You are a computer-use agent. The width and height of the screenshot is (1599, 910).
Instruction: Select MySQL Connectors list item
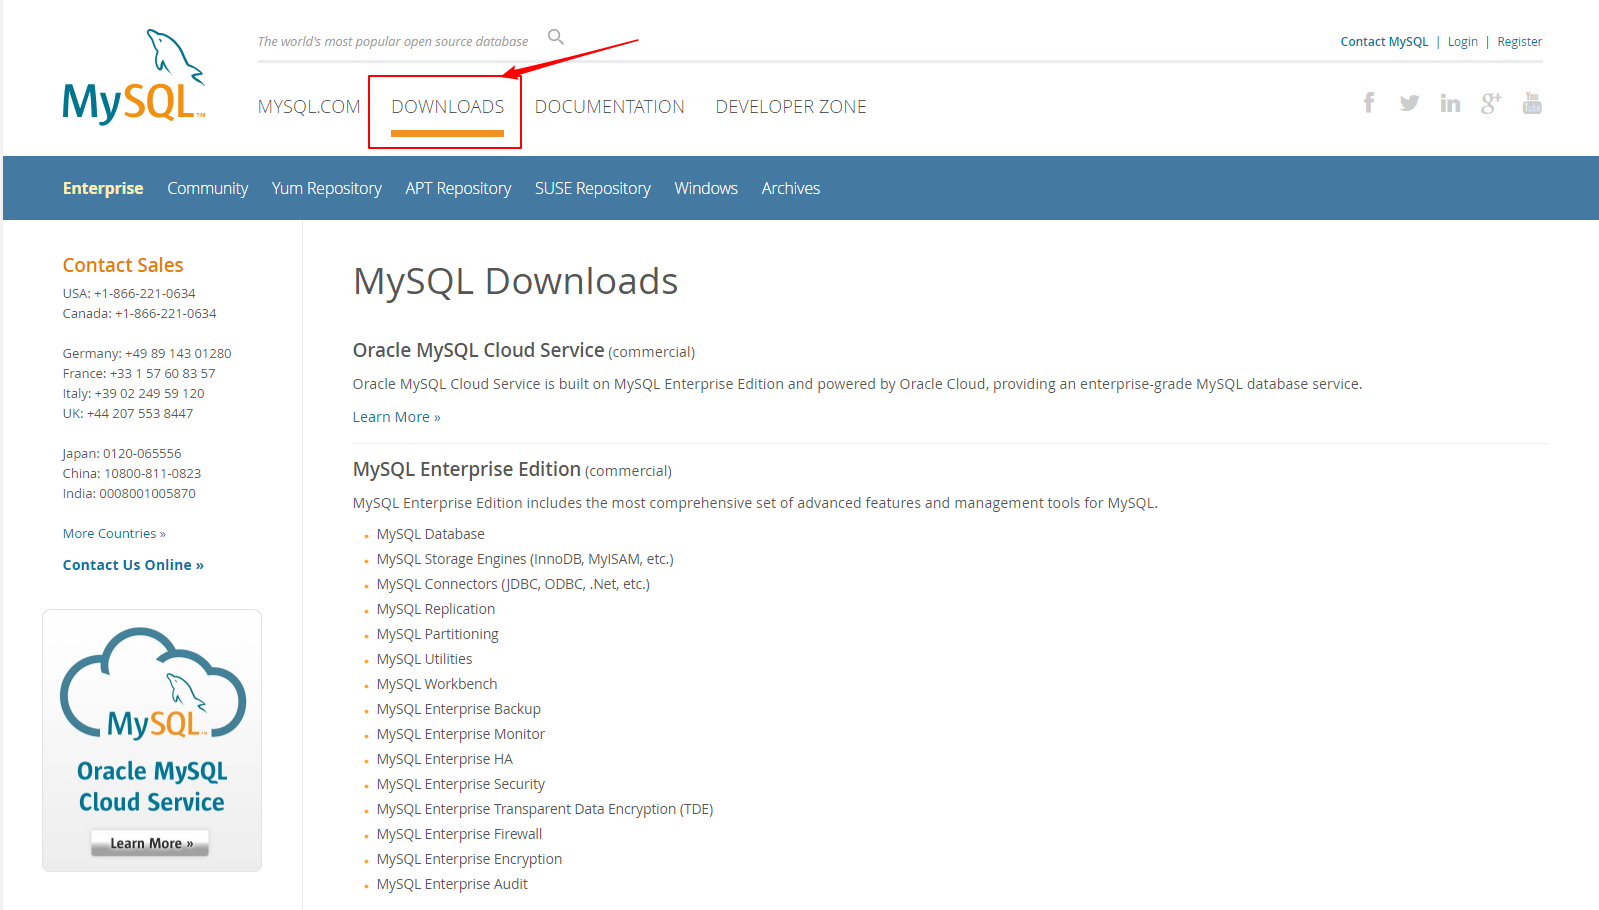coord(513,584)
